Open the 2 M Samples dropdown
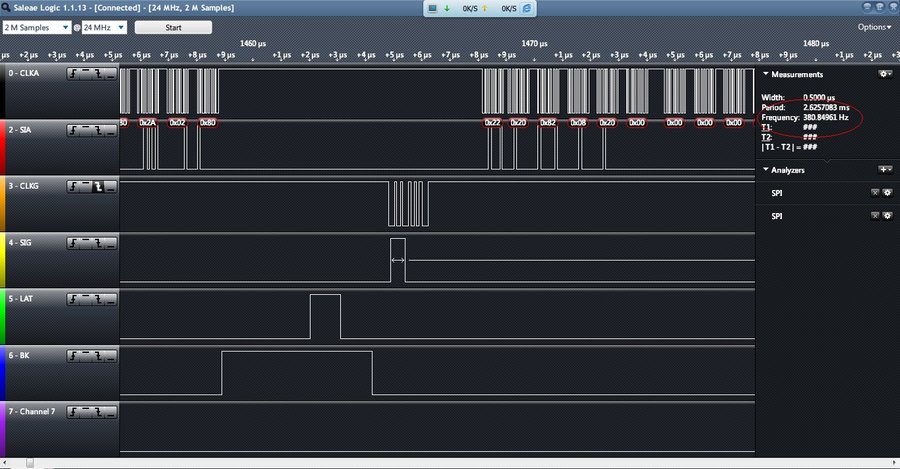 [36, 27]
